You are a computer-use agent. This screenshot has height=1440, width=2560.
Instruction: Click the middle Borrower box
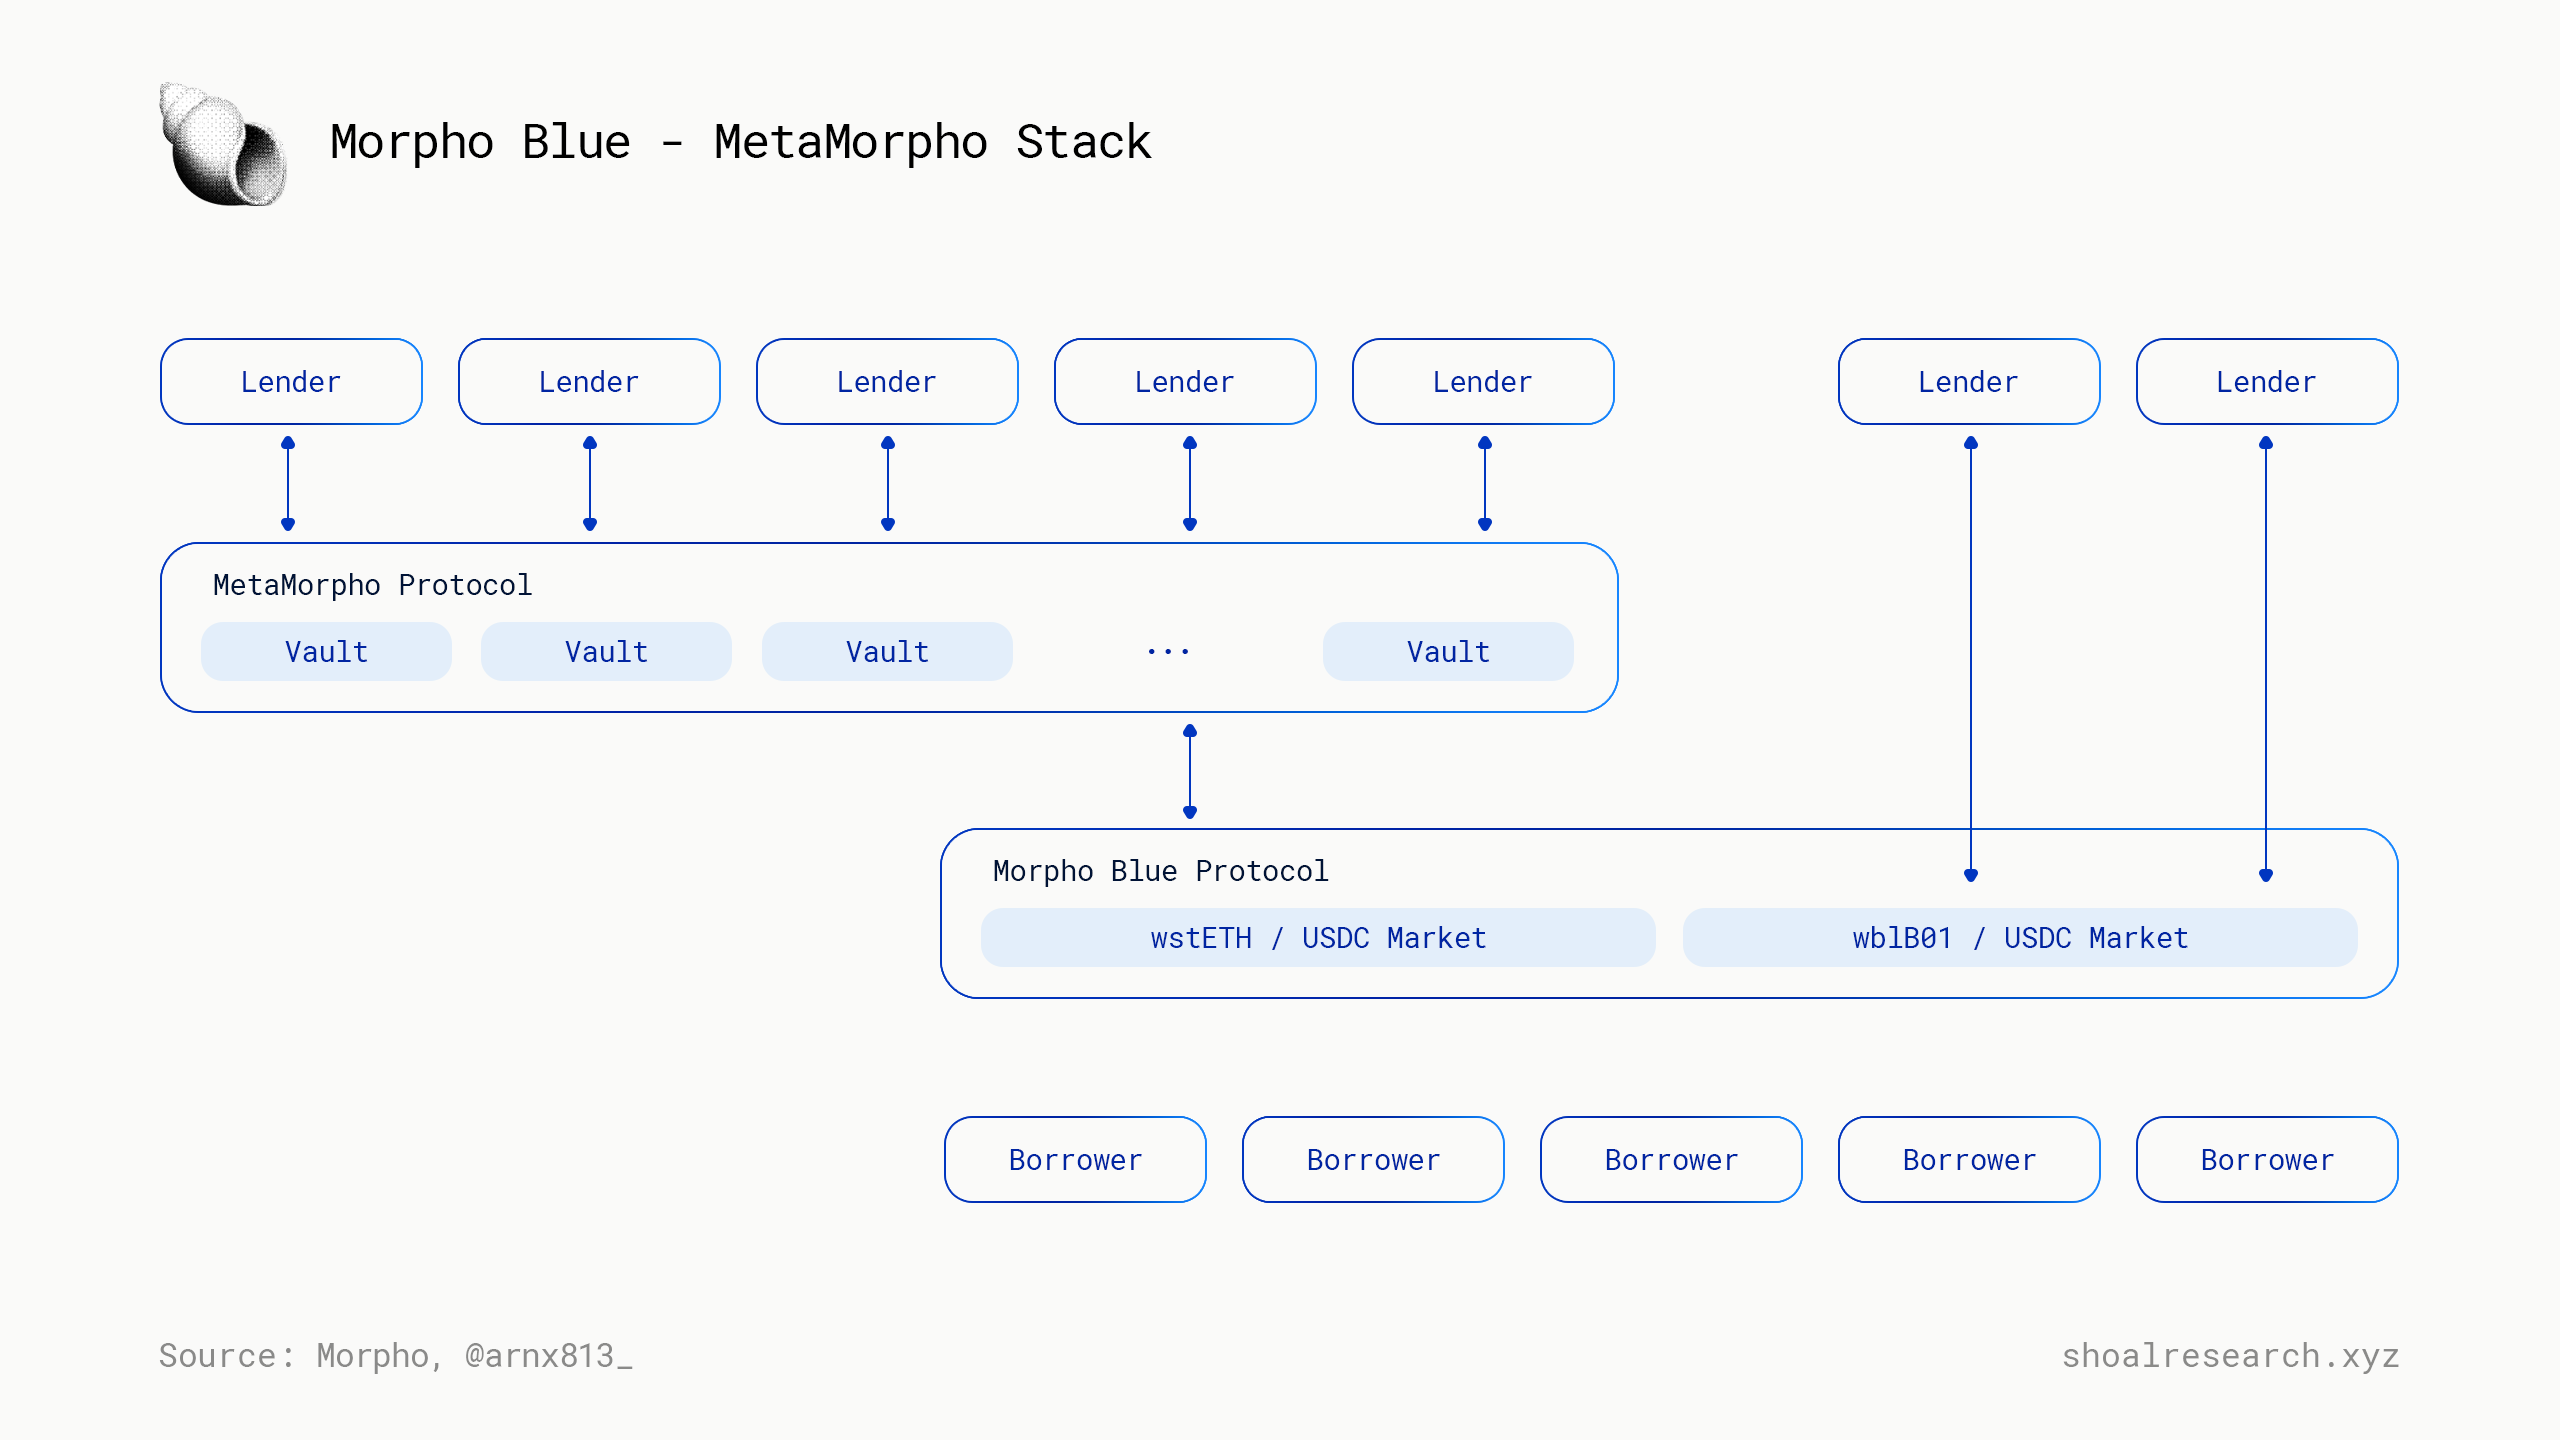[x=1671, y=1160]
